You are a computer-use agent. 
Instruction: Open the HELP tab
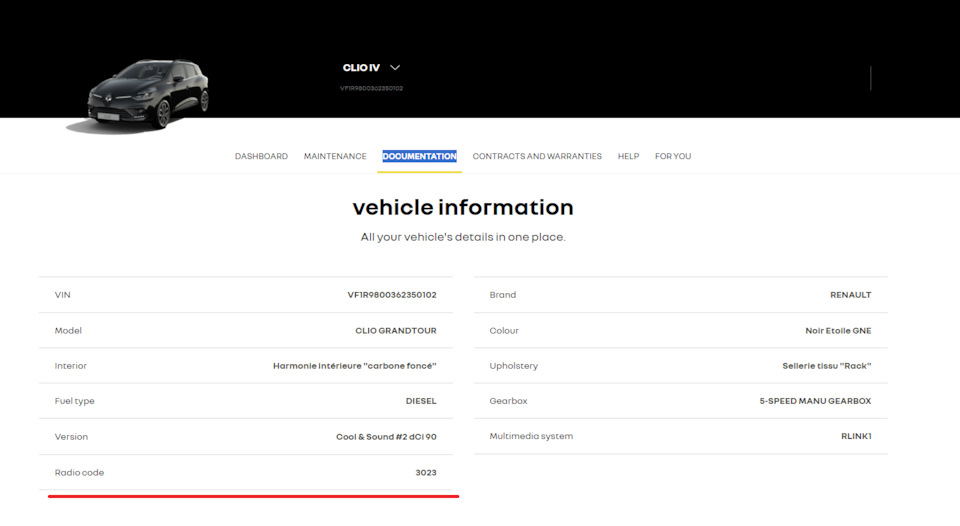628,156
